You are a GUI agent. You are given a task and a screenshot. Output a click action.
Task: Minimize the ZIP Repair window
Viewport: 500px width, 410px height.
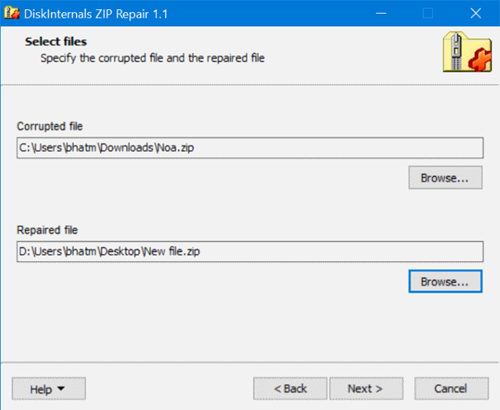click(x=381, y=13)
